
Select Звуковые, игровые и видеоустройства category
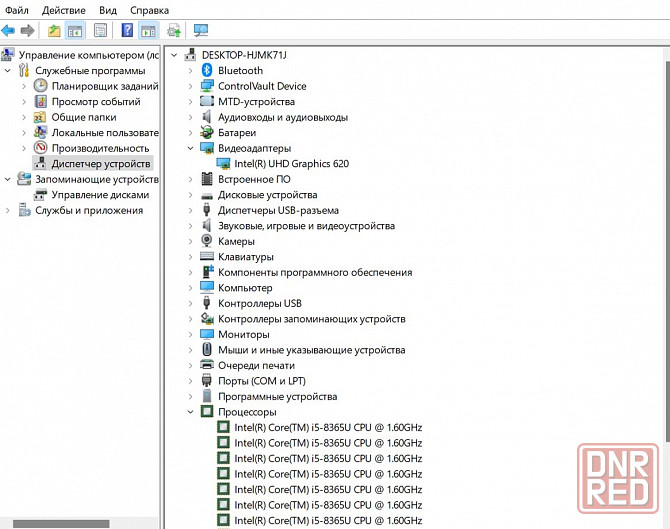(x=306, y=226)
